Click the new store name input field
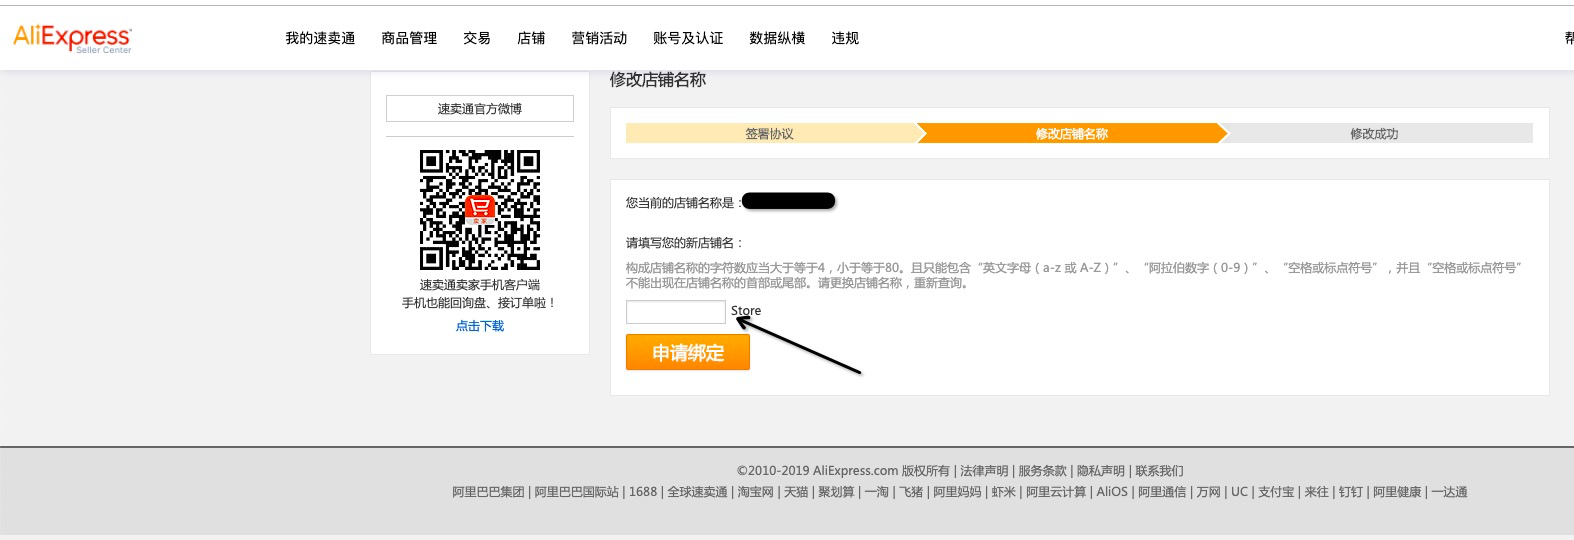Viewport: 1574px width, 540px height. pyautogui.click(x=676, y=312)
